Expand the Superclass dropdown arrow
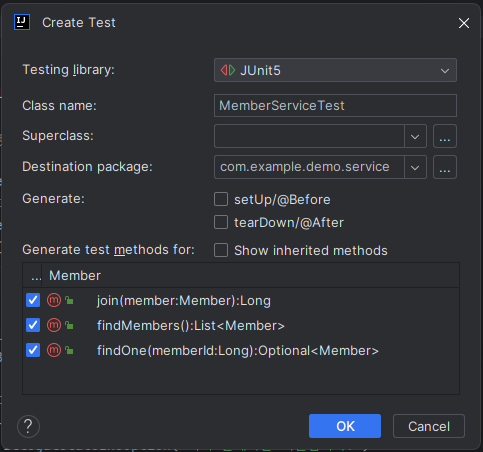 click(415, 136)
